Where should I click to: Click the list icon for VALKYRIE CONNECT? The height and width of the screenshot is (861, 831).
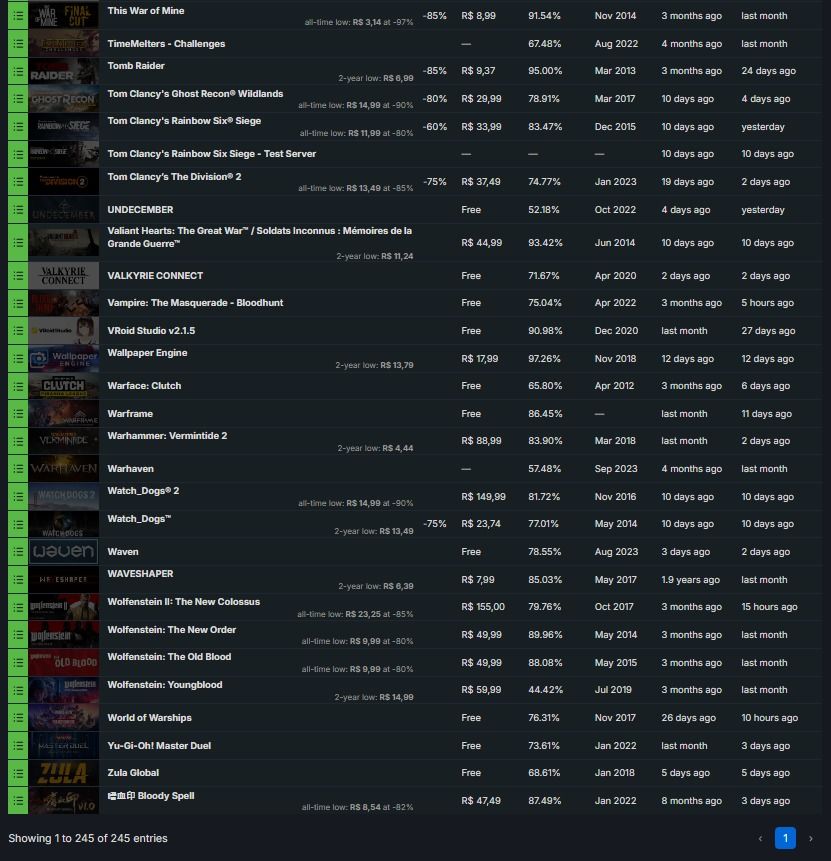[x=18, y=276]
